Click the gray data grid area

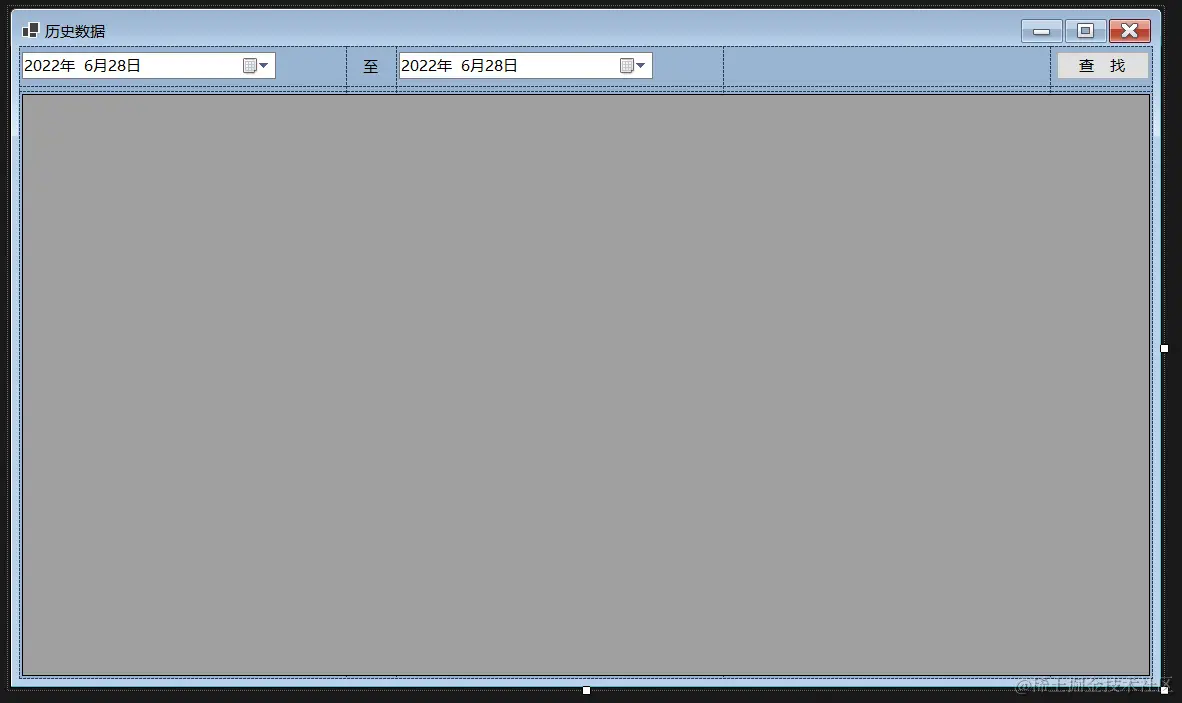(x=586, y=385)
